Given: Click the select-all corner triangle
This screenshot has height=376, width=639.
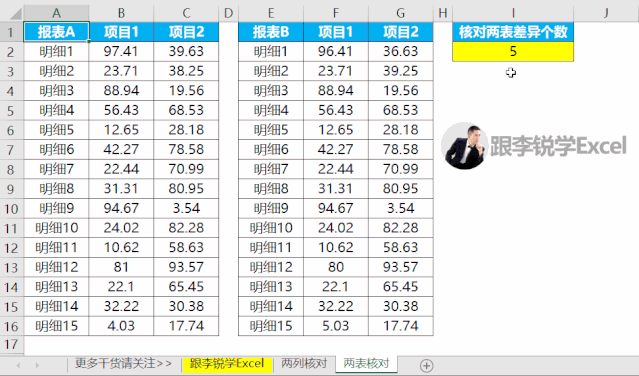Looking at the screenshot, I should 15,14.
